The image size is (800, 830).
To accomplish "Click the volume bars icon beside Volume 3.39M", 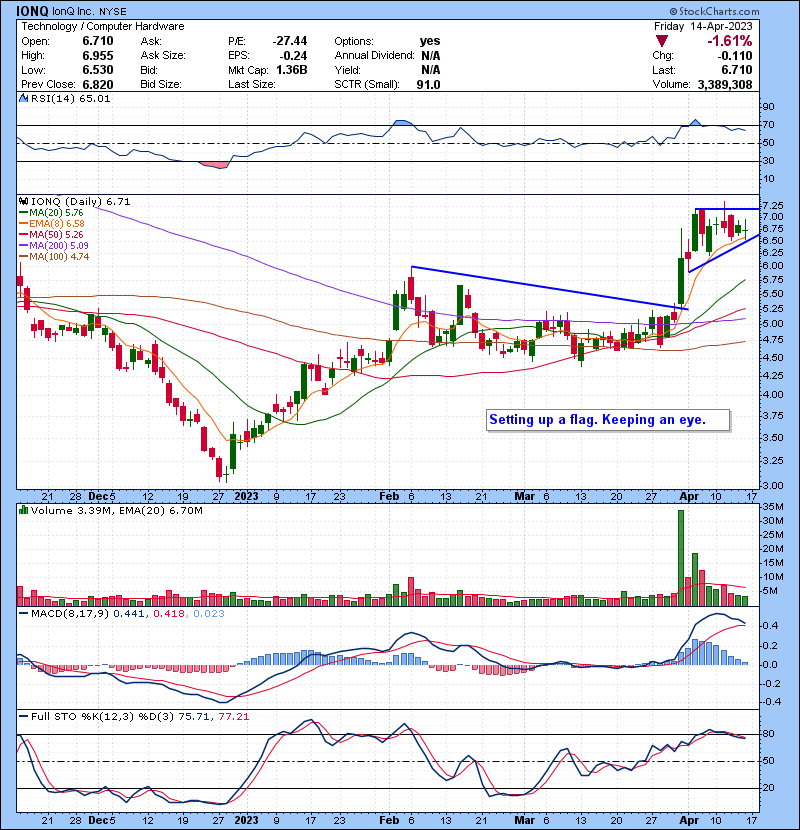I will click(23, 510).
